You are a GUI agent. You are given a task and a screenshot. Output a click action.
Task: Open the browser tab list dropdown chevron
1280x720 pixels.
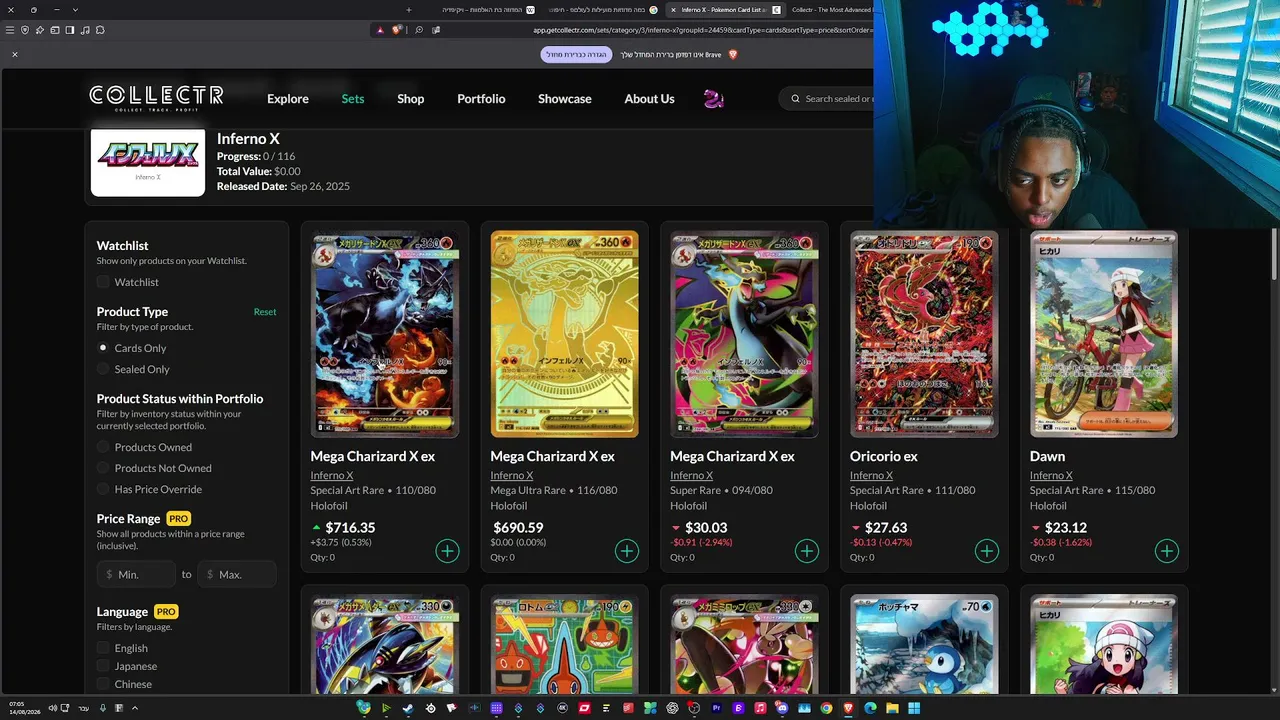click(75, 10)
